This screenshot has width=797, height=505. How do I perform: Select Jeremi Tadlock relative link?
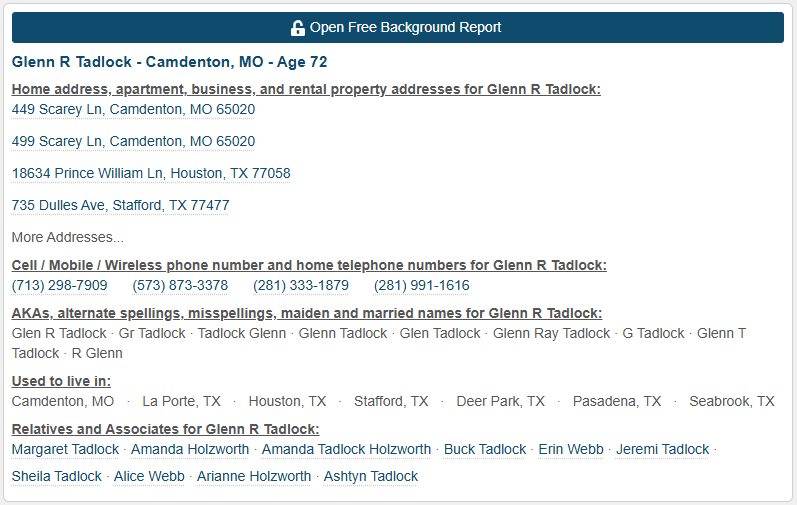click(x=662, y=450)
